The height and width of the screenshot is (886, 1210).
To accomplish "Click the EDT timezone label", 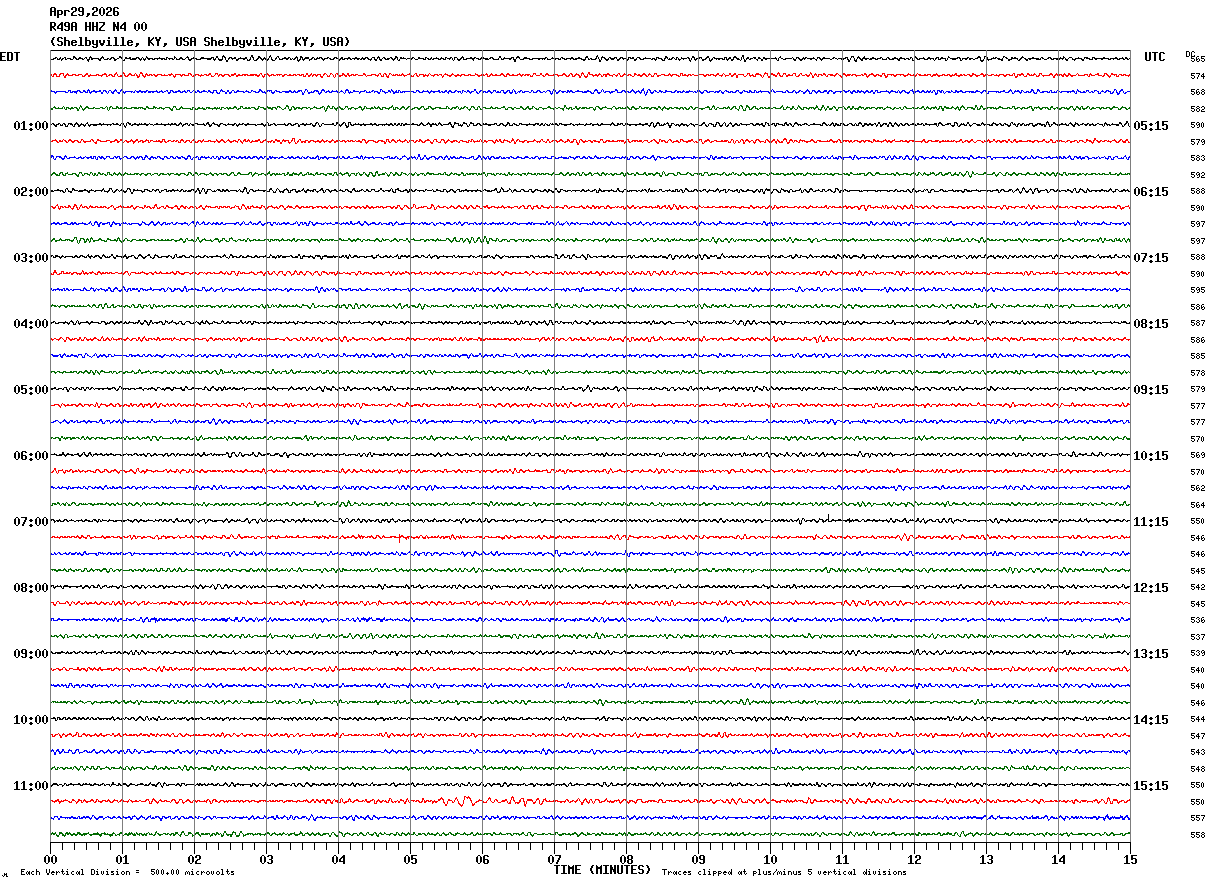I will click(x=10, y=57).
